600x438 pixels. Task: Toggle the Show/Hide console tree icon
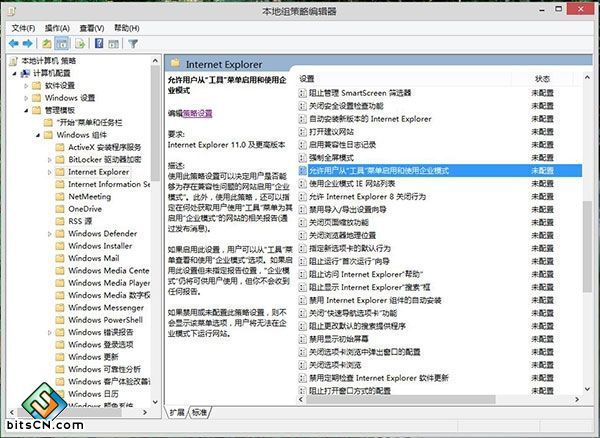[62, 44]
